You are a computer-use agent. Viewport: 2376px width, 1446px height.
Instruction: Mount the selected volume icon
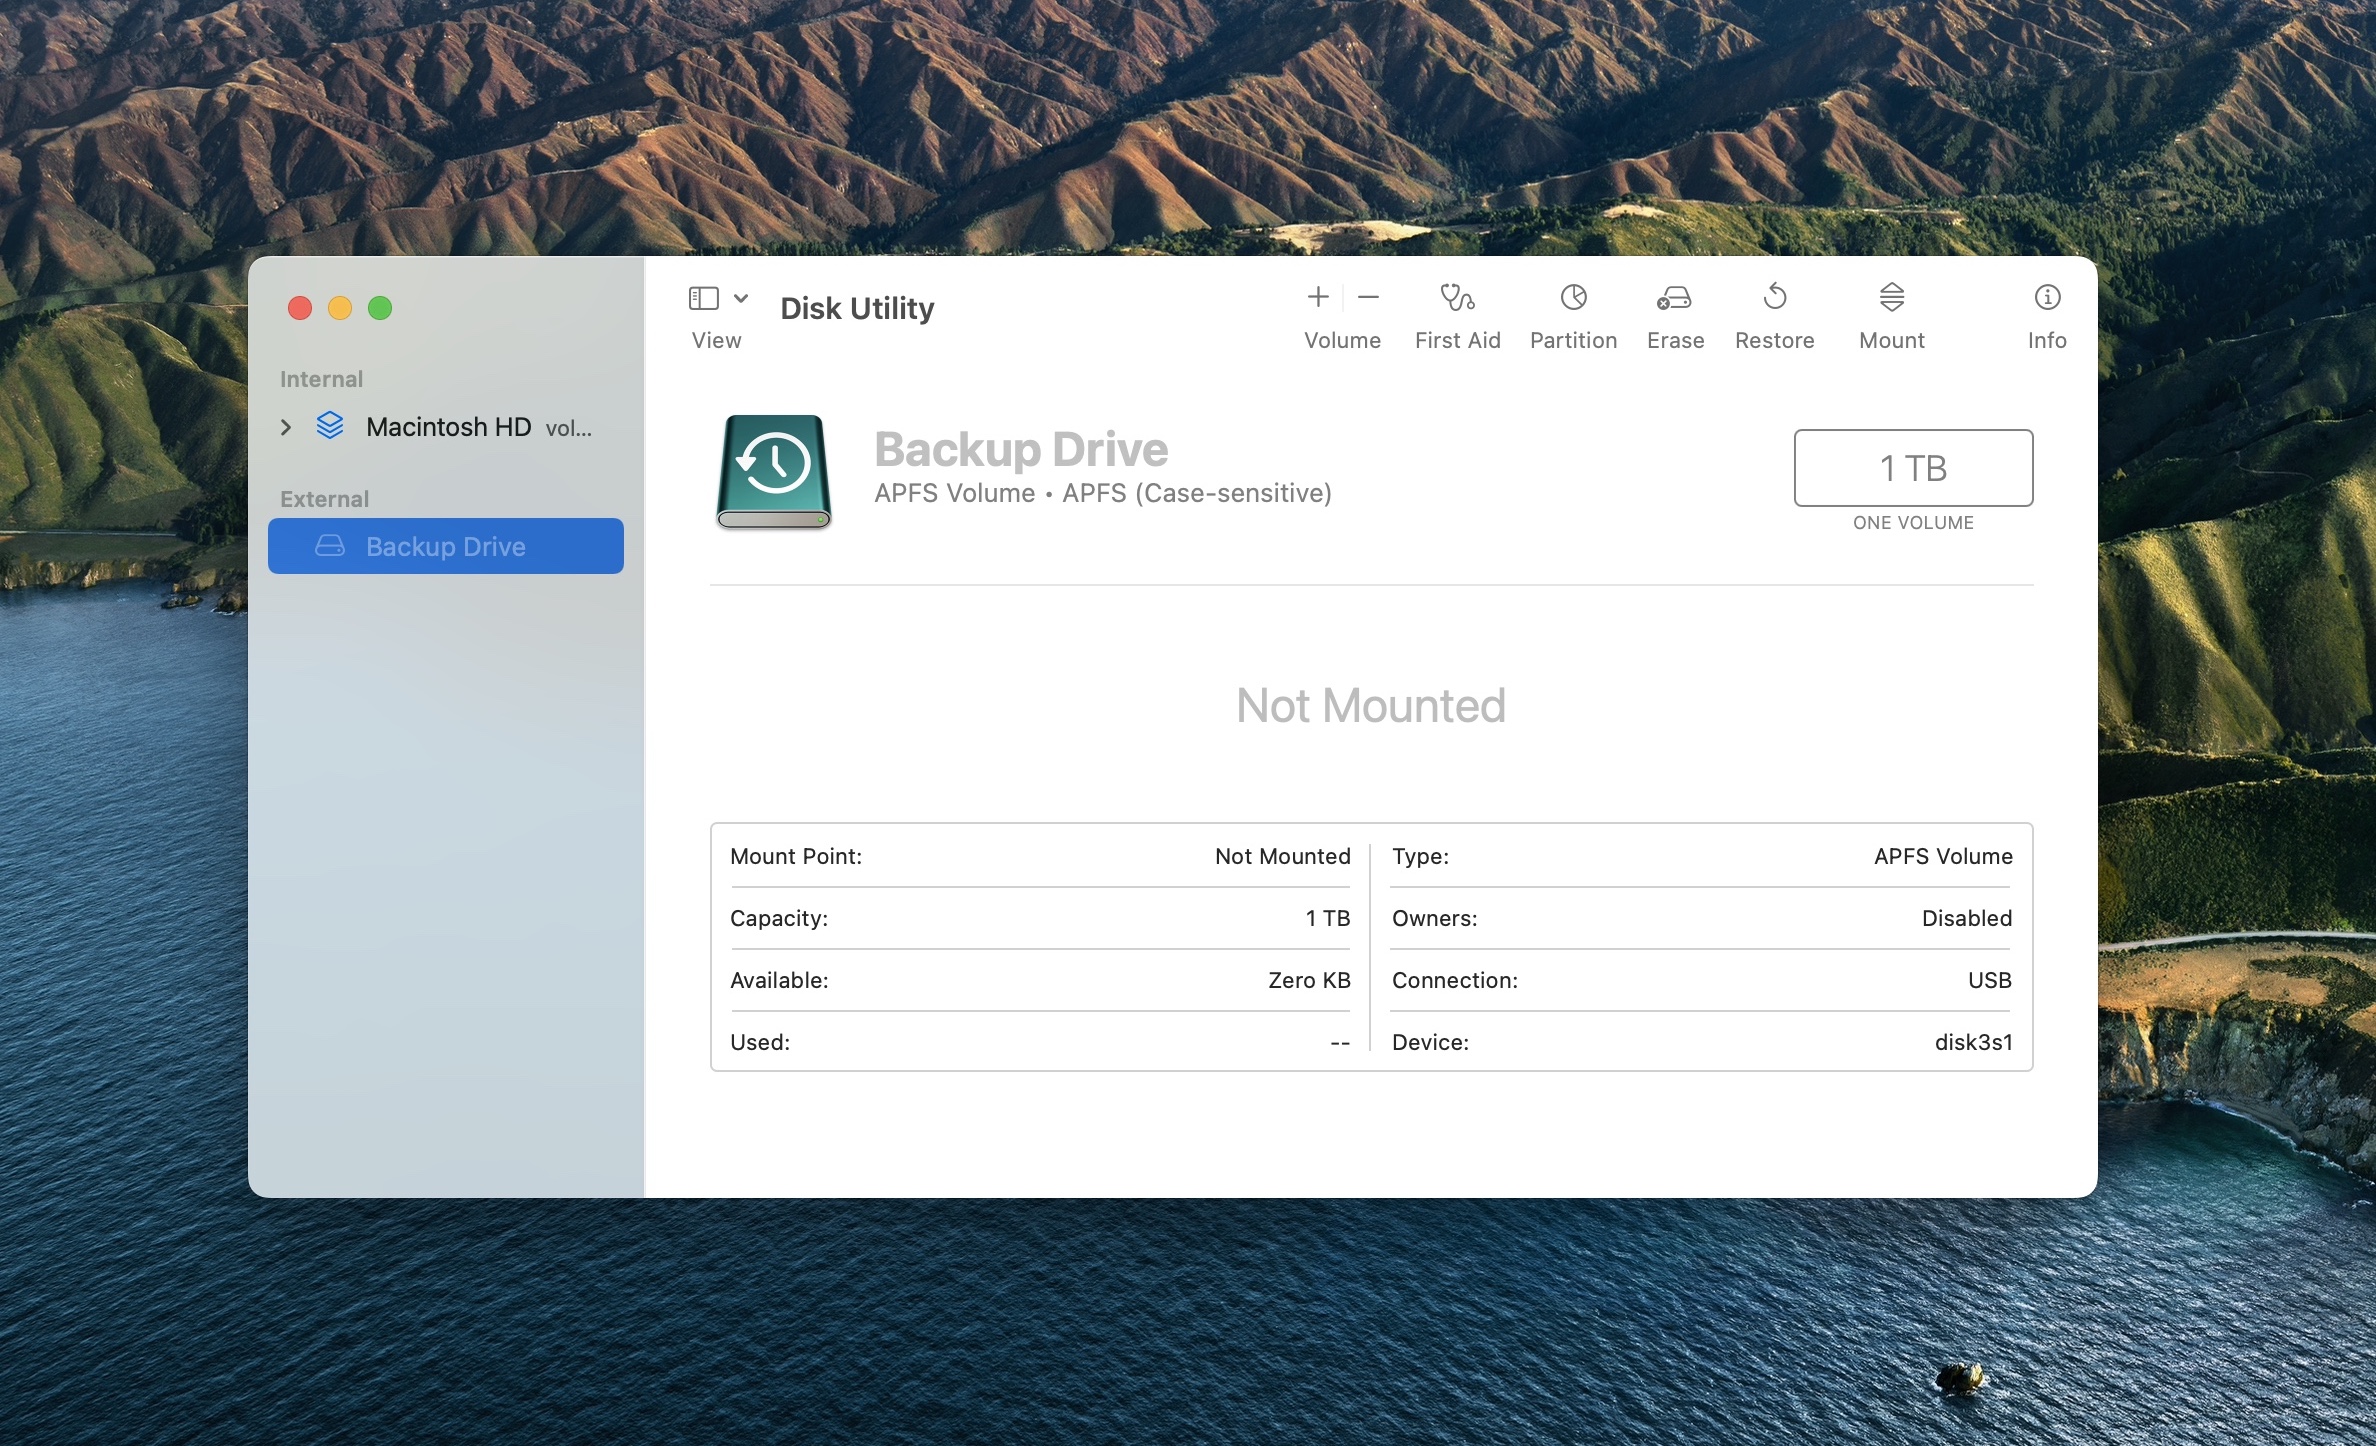coord(1891,297)
